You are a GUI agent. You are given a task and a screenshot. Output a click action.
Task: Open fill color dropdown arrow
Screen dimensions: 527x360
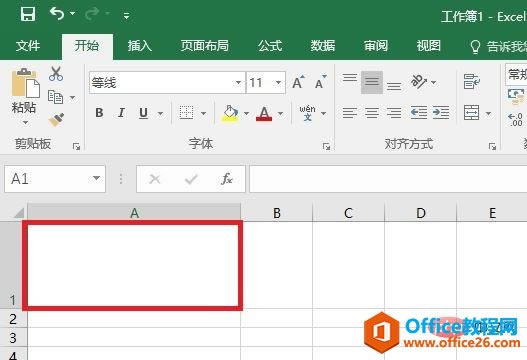[246, 113]
